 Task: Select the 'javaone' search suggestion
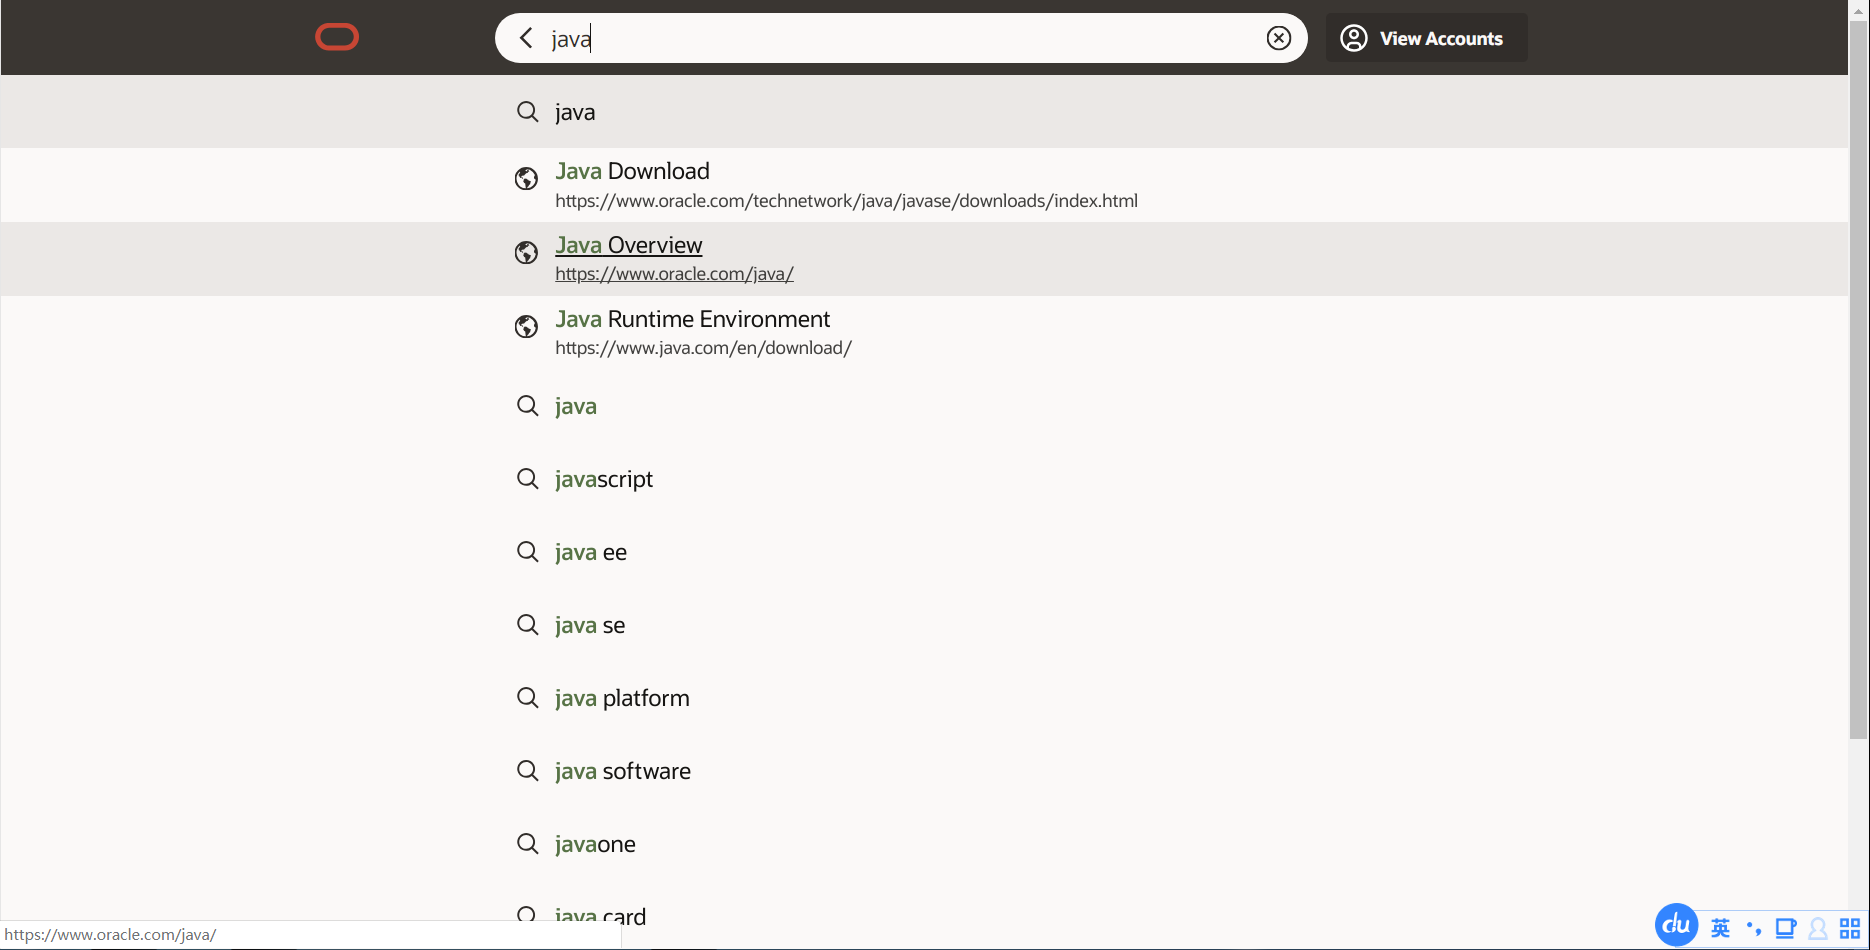(x=595, y=845)
